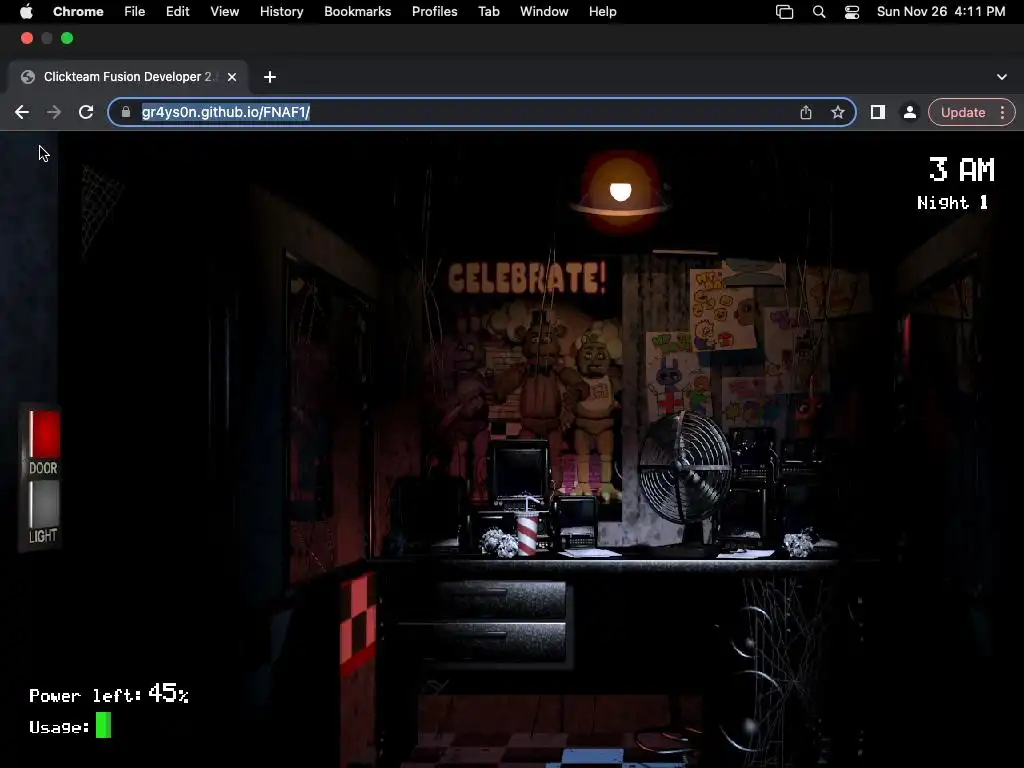Image resolution: width=1024 pixels, height=768 pixels.
Task: Toggle the red DOOR button
Action: (44, 434)
